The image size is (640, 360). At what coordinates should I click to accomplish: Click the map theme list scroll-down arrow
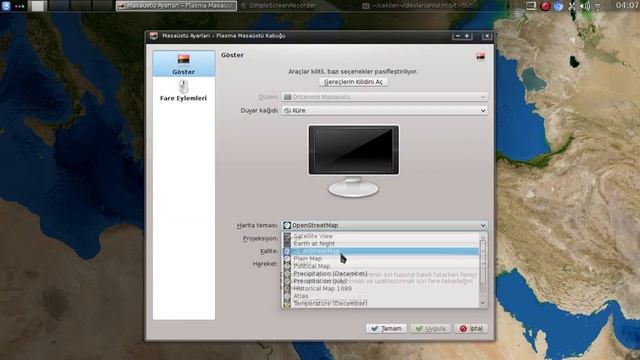coord(483,303)
